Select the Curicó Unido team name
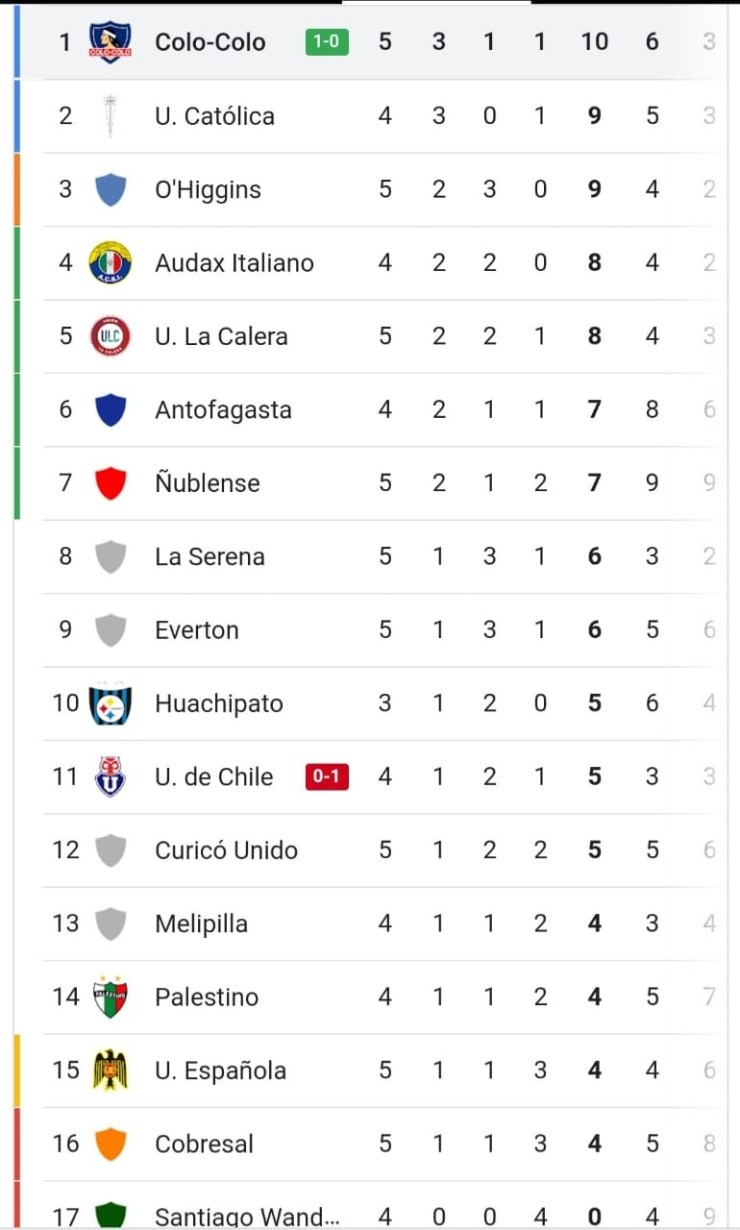 click(226, 850)
